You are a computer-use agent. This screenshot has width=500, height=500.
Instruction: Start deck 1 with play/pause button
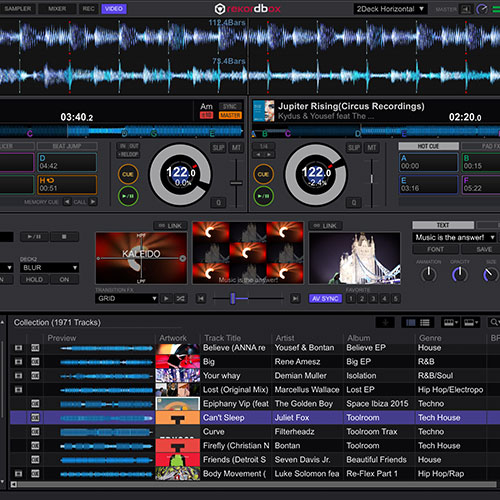[128, 196]
